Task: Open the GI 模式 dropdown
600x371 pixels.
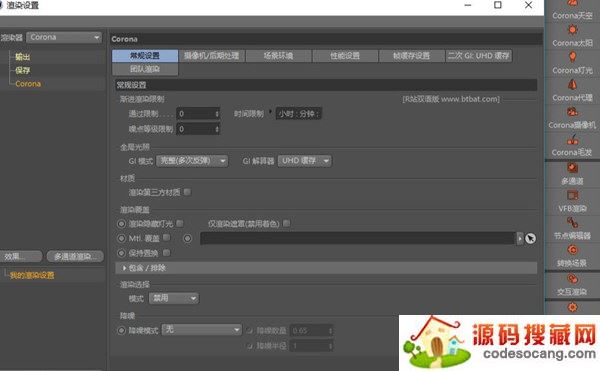Action: pyautogui.click(x=192, y=161)
